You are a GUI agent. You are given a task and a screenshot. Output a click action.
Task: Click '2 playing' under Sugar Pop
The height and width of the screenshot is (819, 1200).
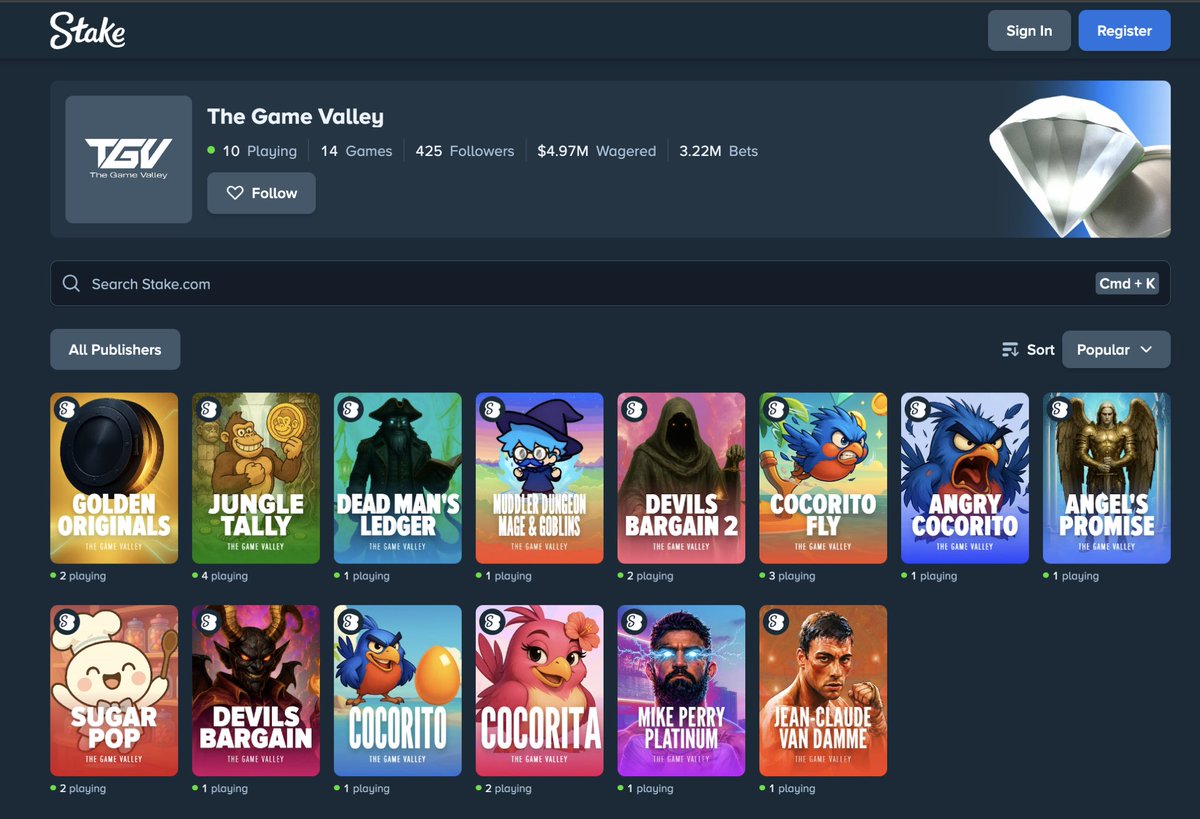click(78, 789)
